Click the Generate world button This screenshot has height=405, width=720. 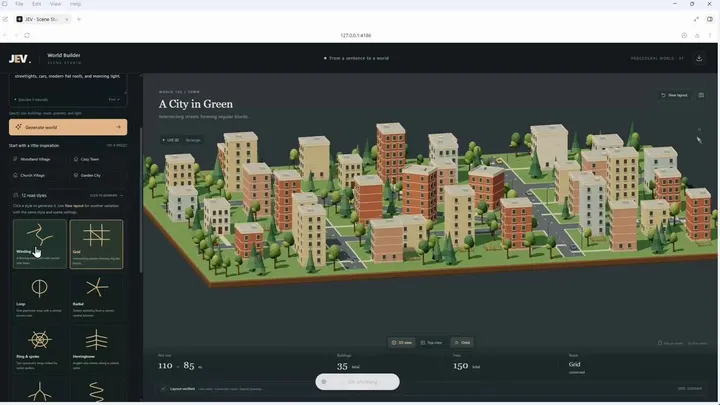(68, 127)
